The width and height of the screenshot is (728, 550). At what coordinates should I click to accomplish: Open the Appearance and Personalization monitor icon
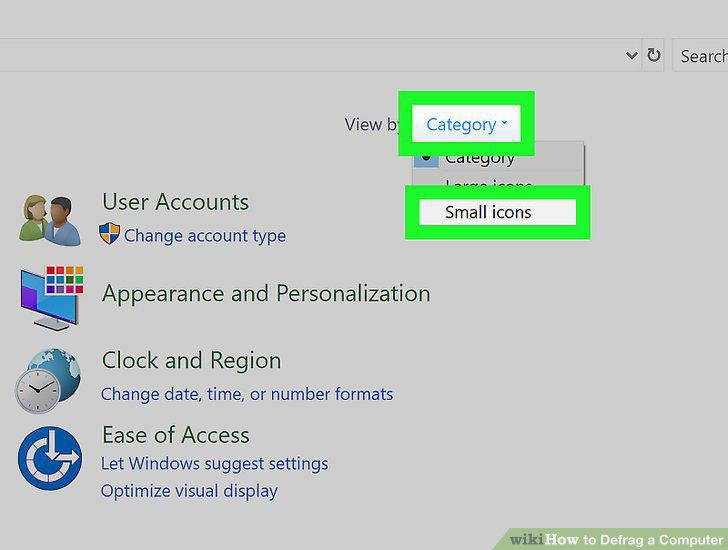[x=52, y=298]
